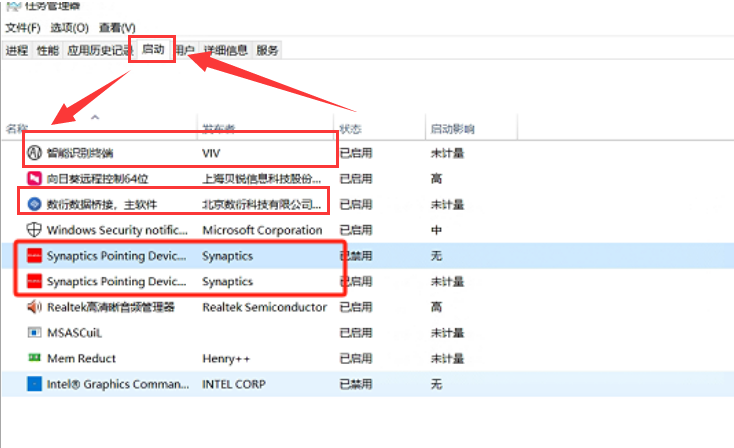
Task: Click 已启用 status in the Realtek row
Action: (x=356, y=307)
